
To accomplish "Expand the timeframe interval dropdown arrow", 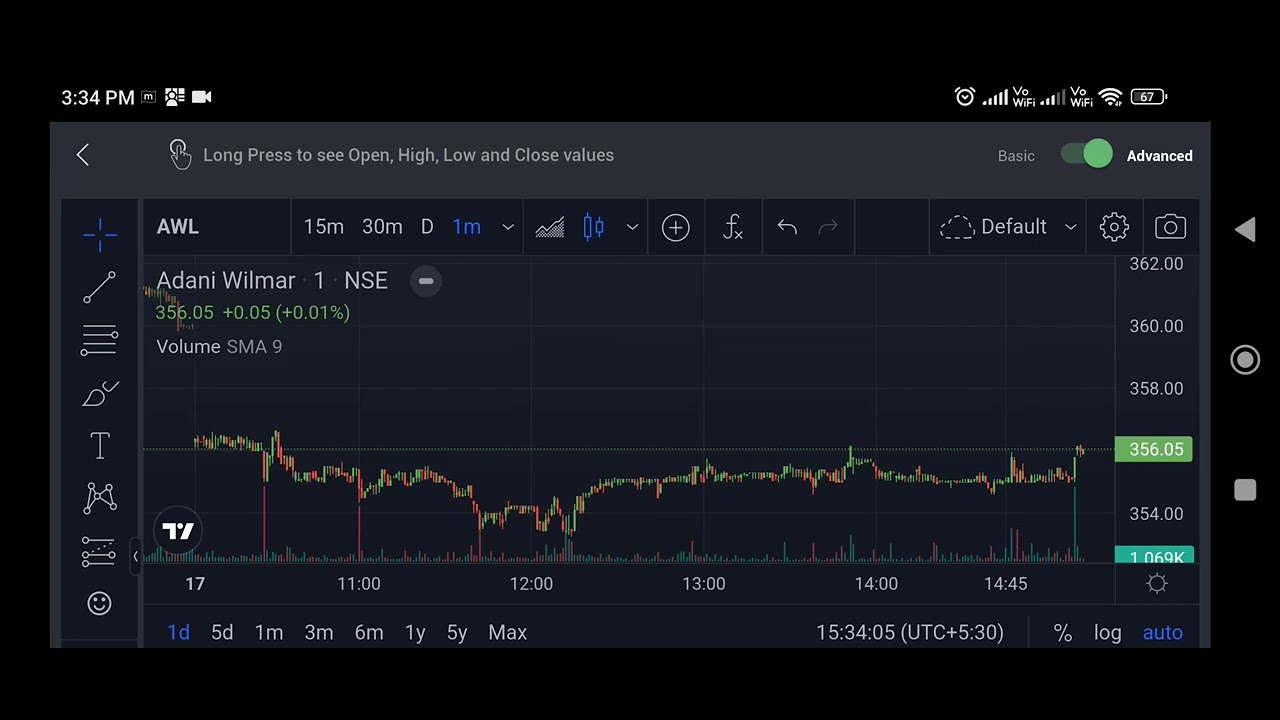I will pyautogui.click(x=508, y=227).
